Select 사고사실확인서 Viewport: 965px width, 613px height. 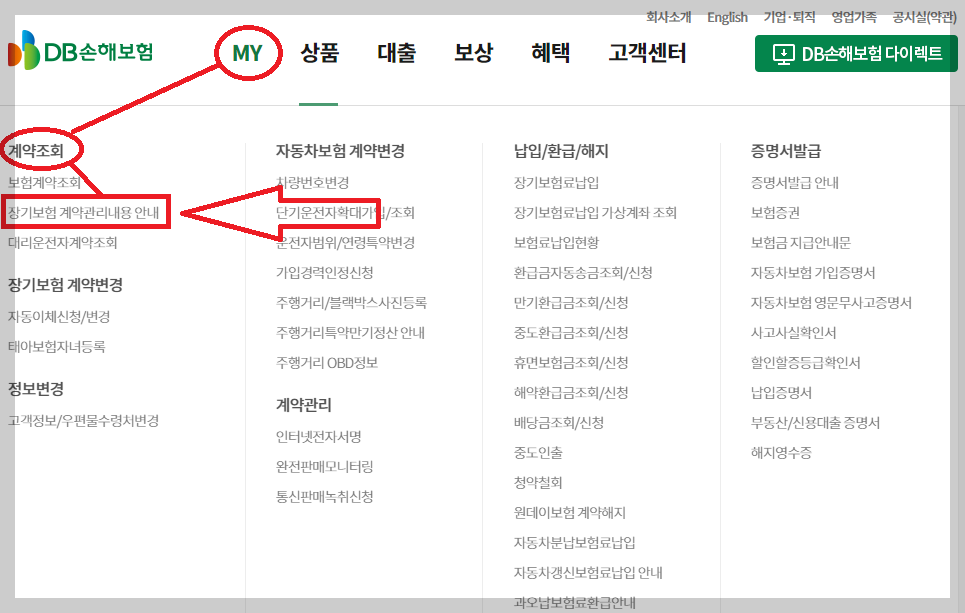click(793, 333)
